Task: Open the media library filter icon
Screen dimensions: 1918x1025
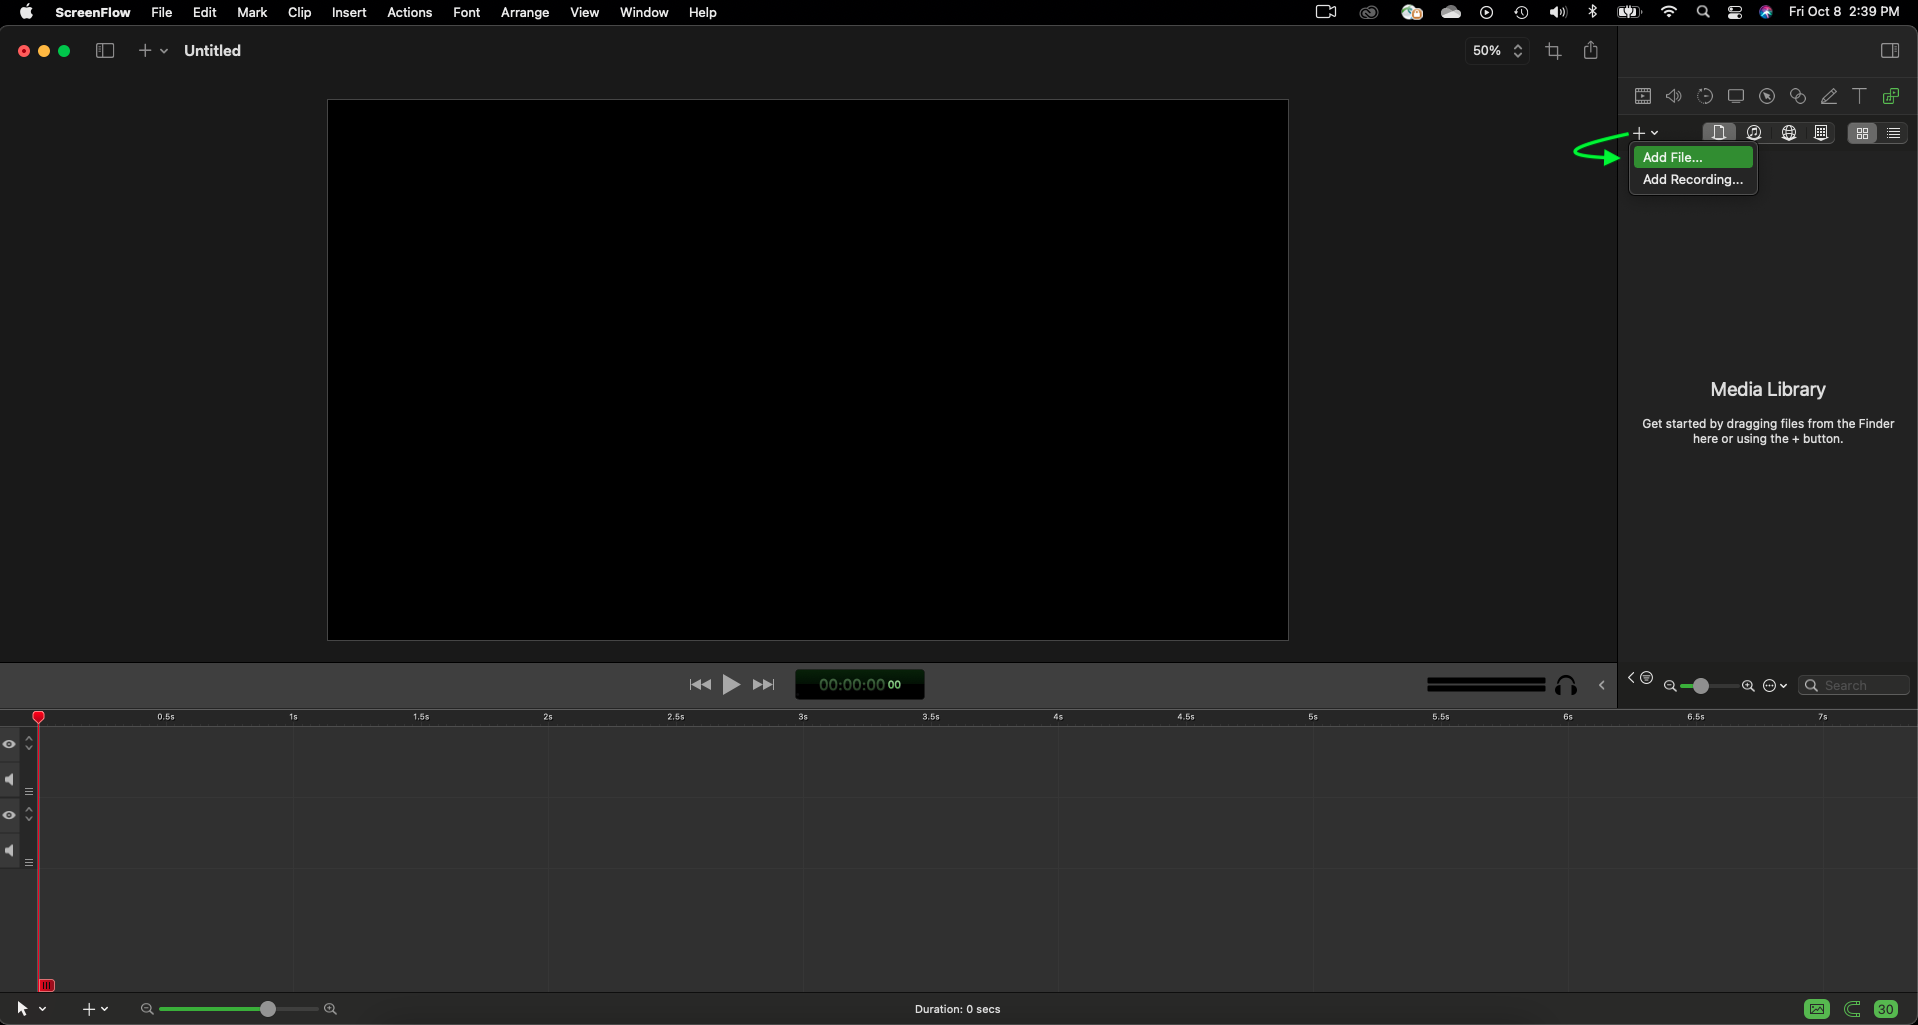Action: [x=1646, y=678]
